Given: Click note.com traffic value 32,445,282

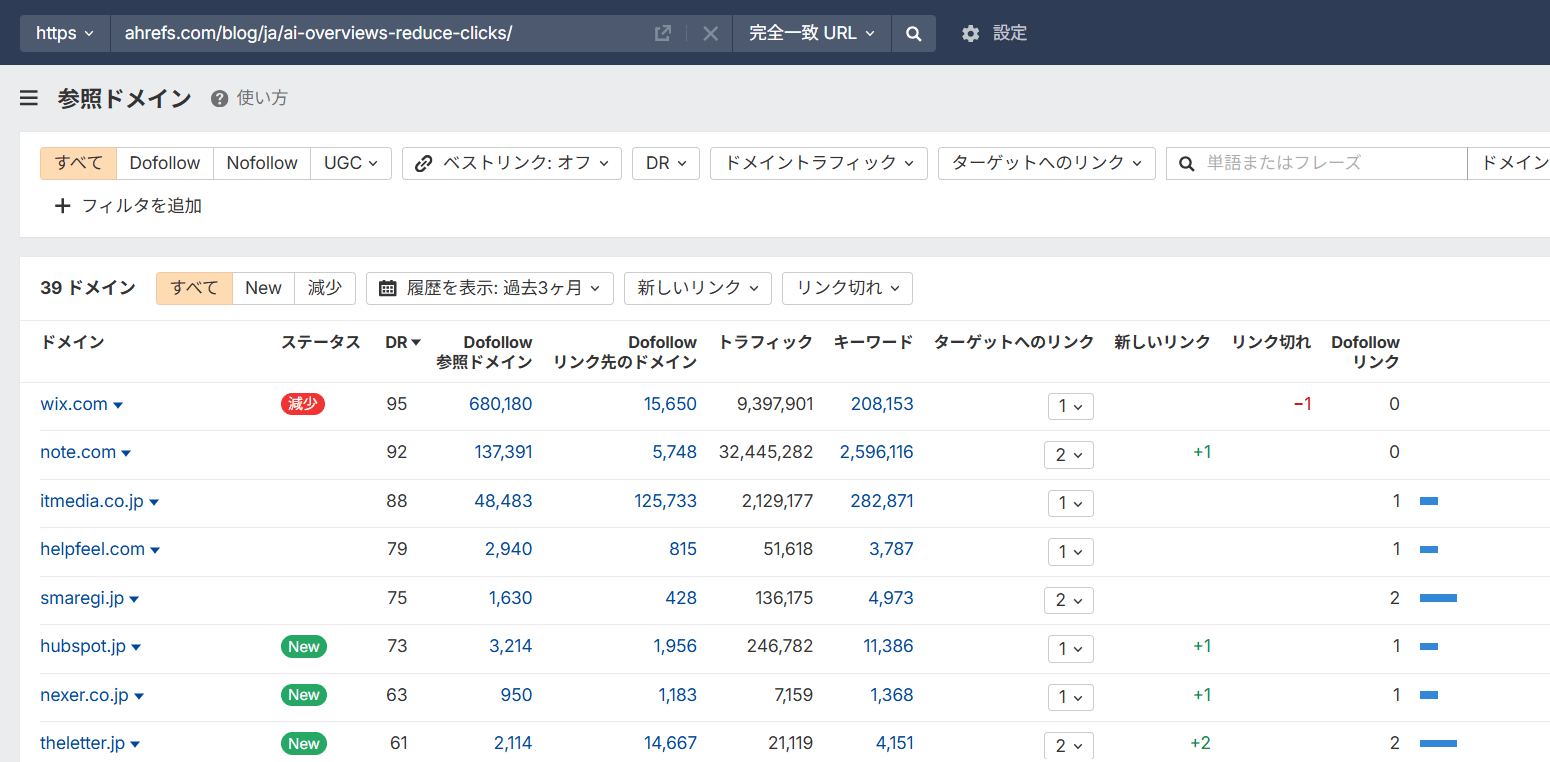Looking at the screenshot, I should (766, 452).
